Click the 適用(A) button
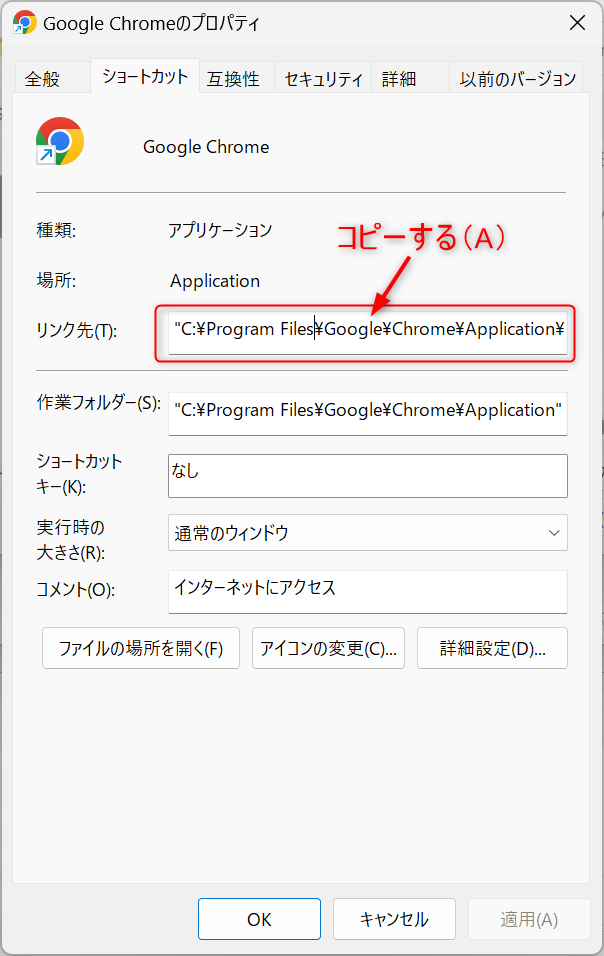This screenshot has width=604, height=956. pos(529,919)
